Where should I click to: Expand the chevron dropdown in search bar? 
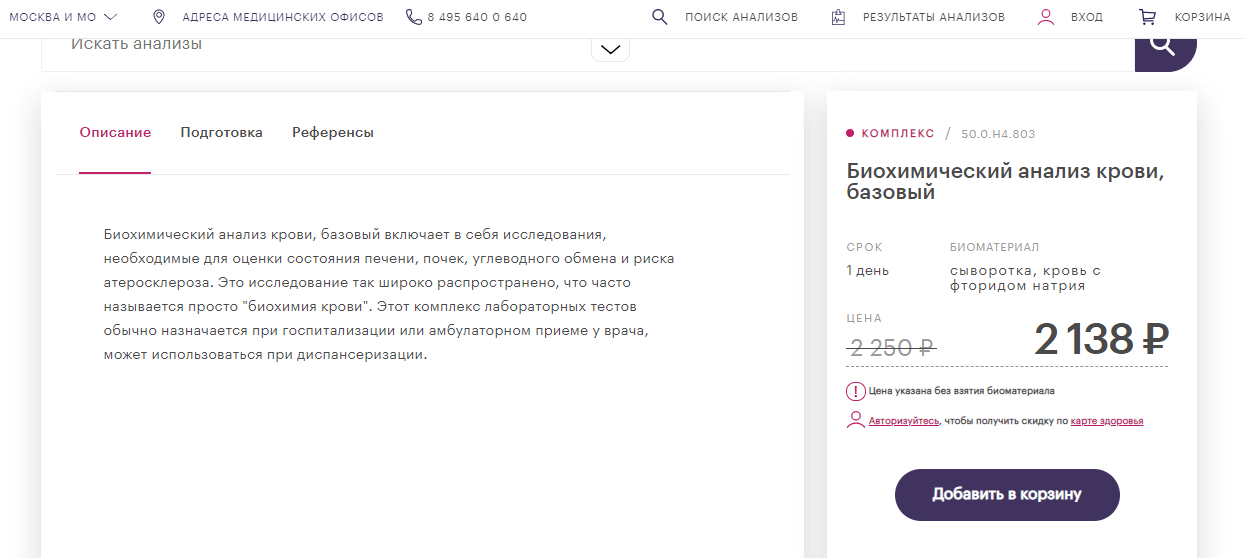[x=610, y=49]
